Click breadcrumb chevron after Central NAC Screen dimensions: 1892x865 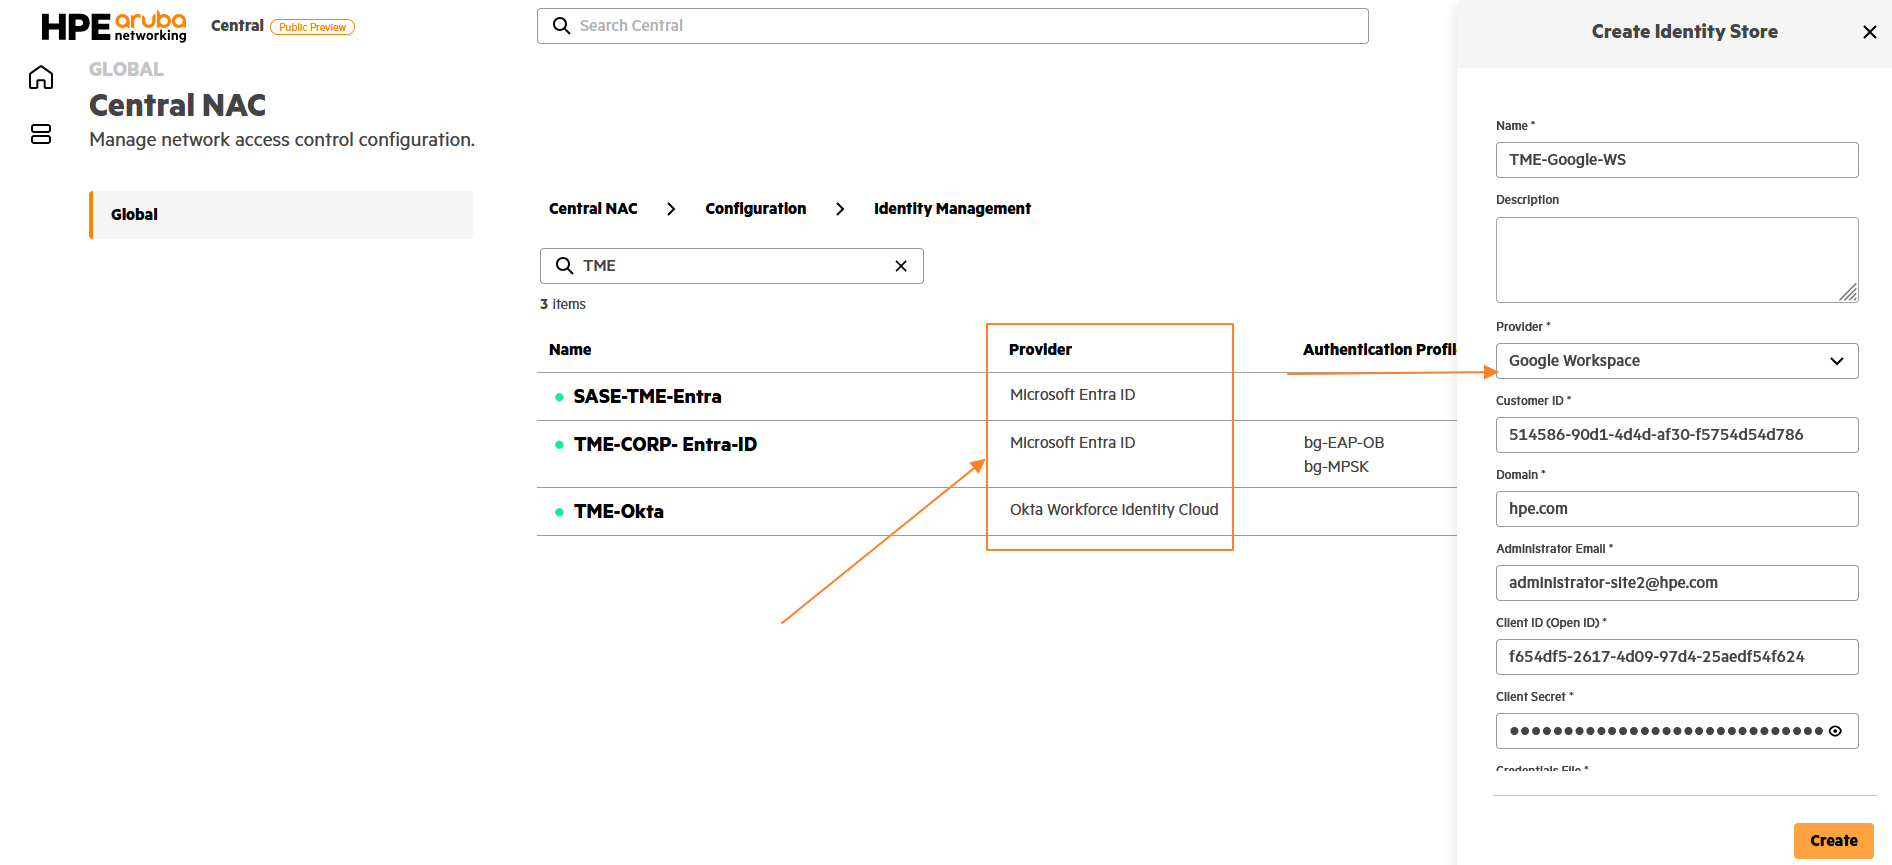pyautogui.click(x=671, y=209)
